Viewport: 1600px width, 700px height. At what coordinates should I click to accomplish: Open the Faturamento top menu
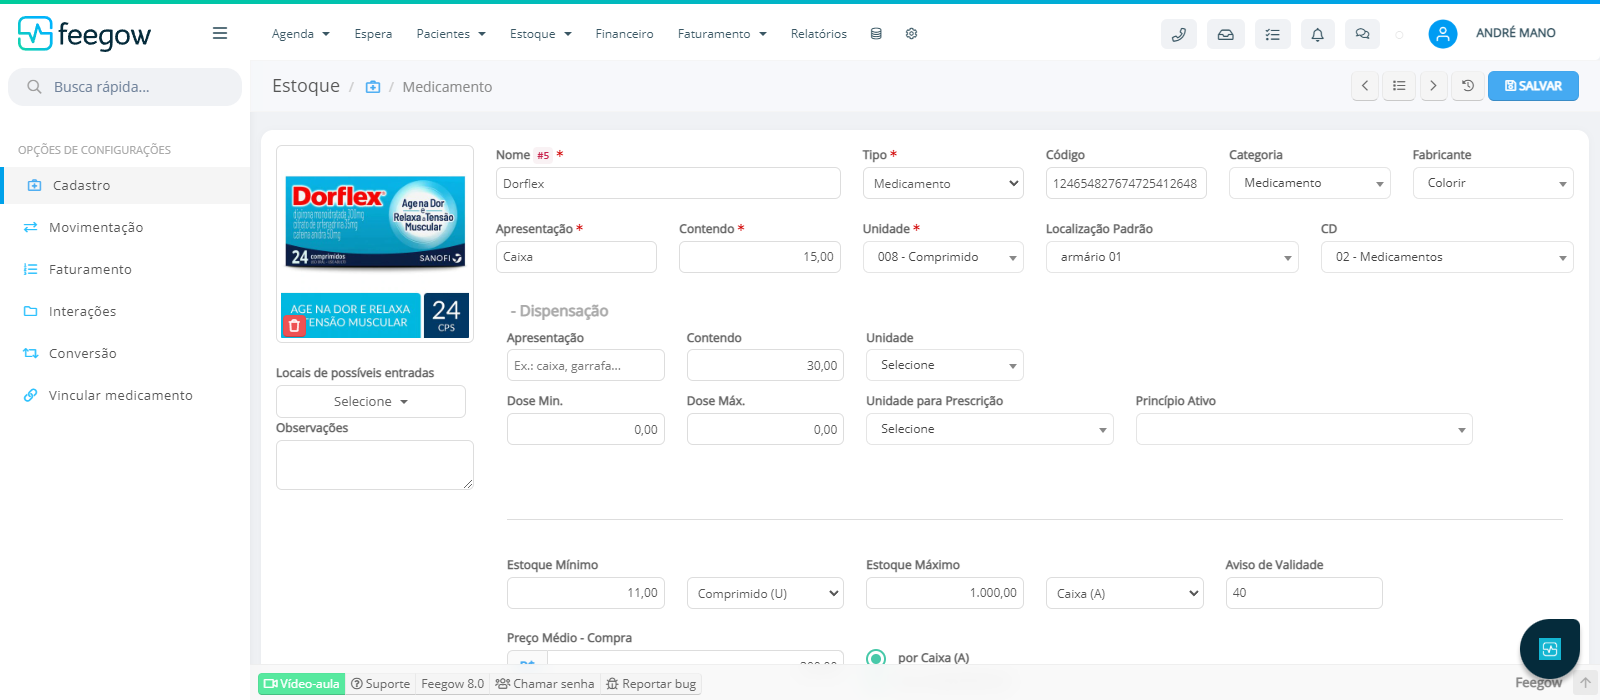point(722,34)
